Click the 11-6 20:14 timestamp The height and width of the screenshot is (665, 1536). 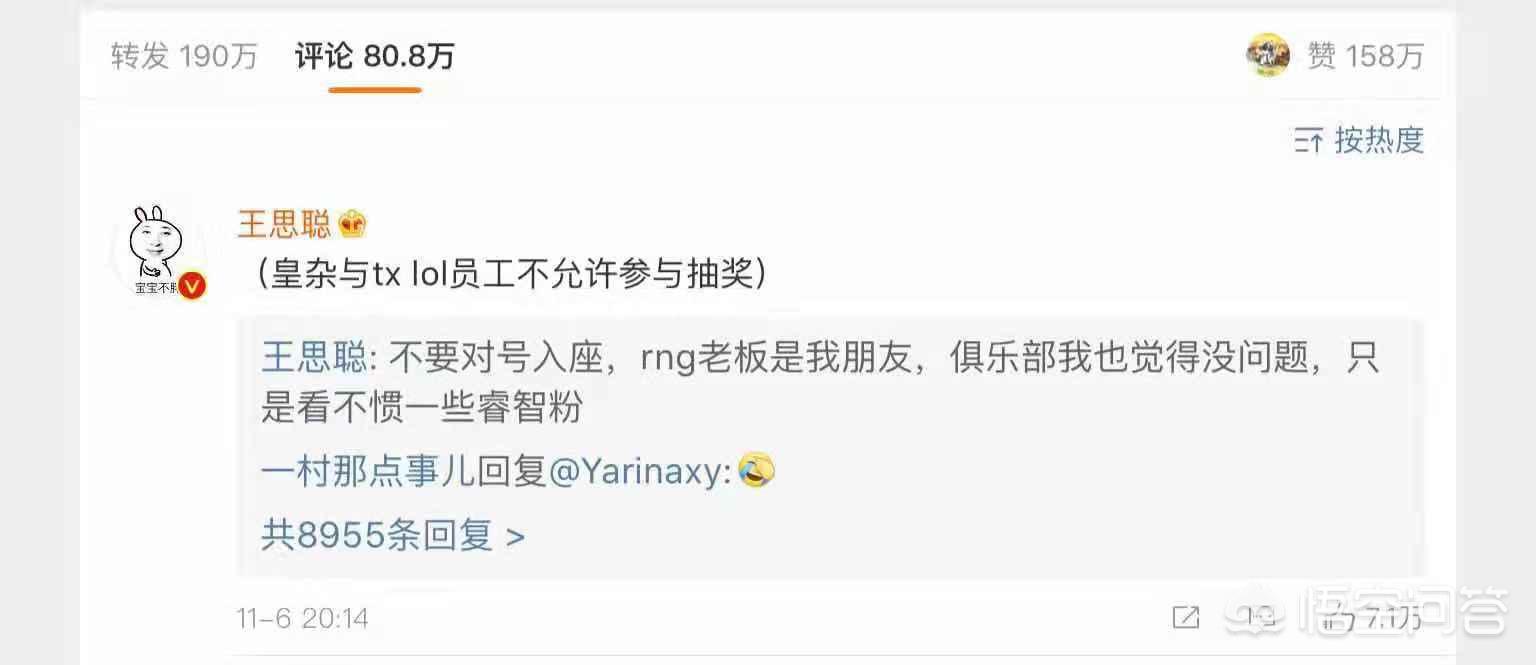pyautogui.click(x=303, y=619)
